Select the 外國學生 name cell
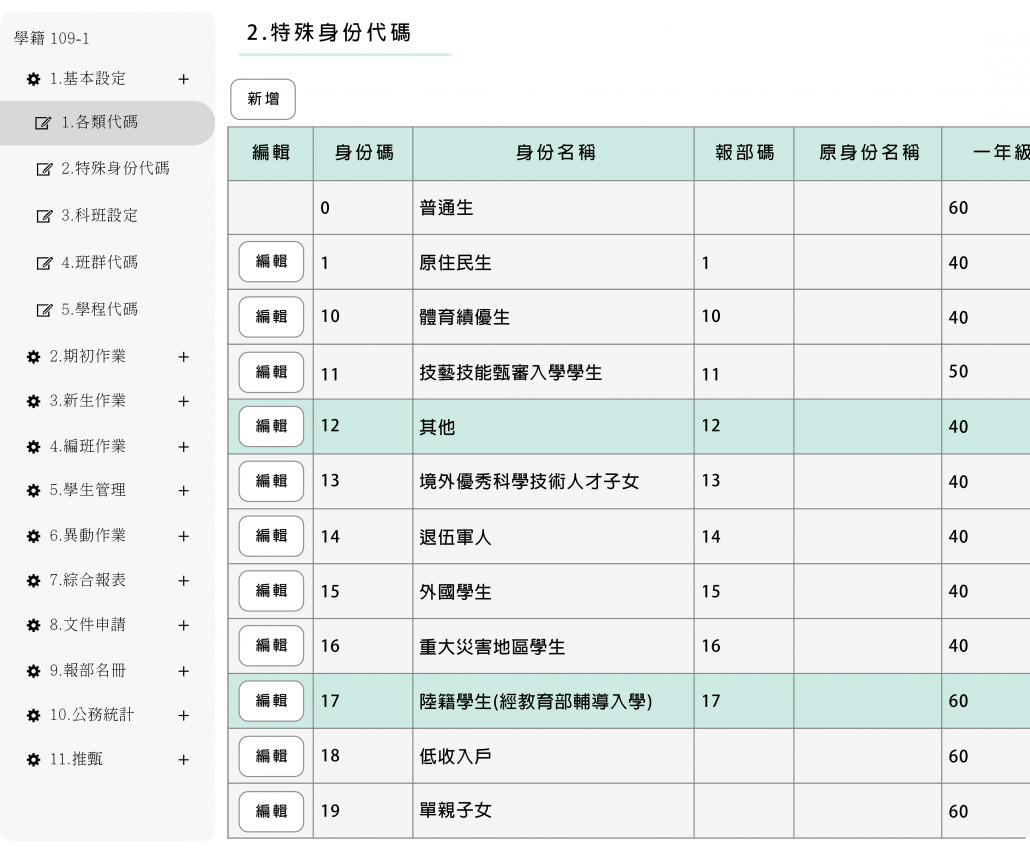Viewport: 1030px width, 853px height. 554,591
